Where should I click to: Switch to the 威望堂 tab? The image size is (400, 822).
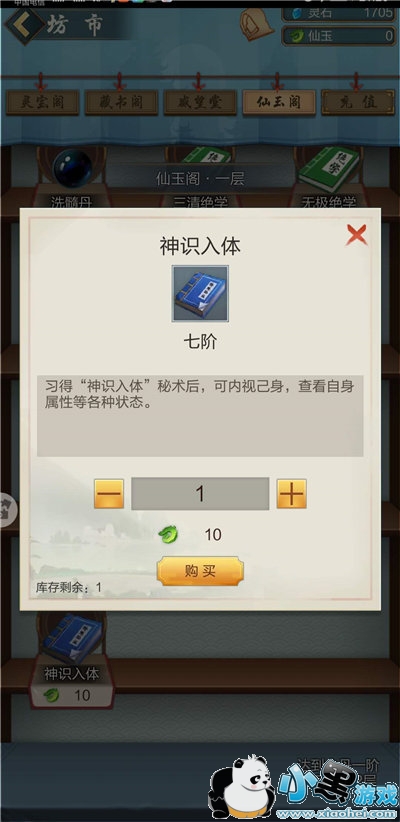tap(200, 102)
